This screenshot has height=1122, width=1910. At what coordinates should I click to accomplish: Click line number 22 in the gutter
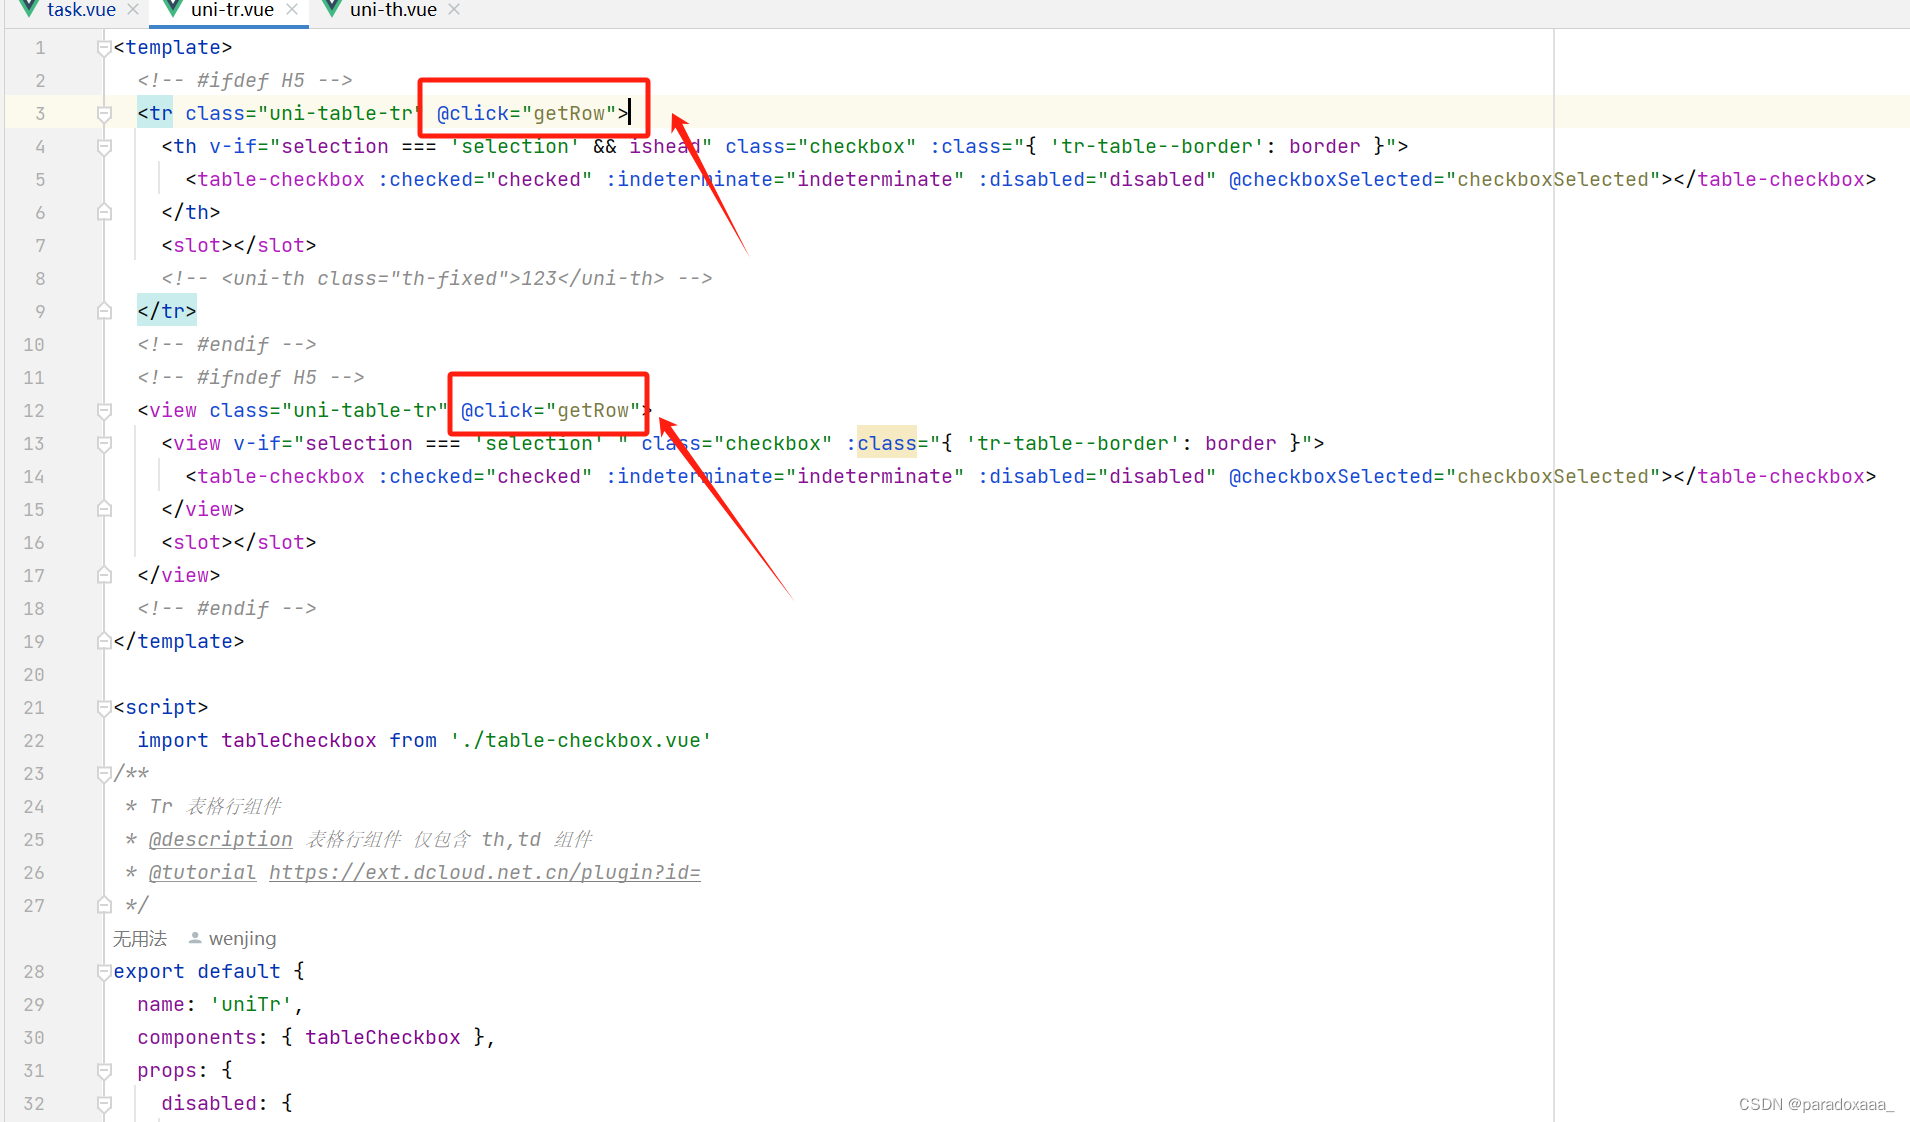coord(34,741)
